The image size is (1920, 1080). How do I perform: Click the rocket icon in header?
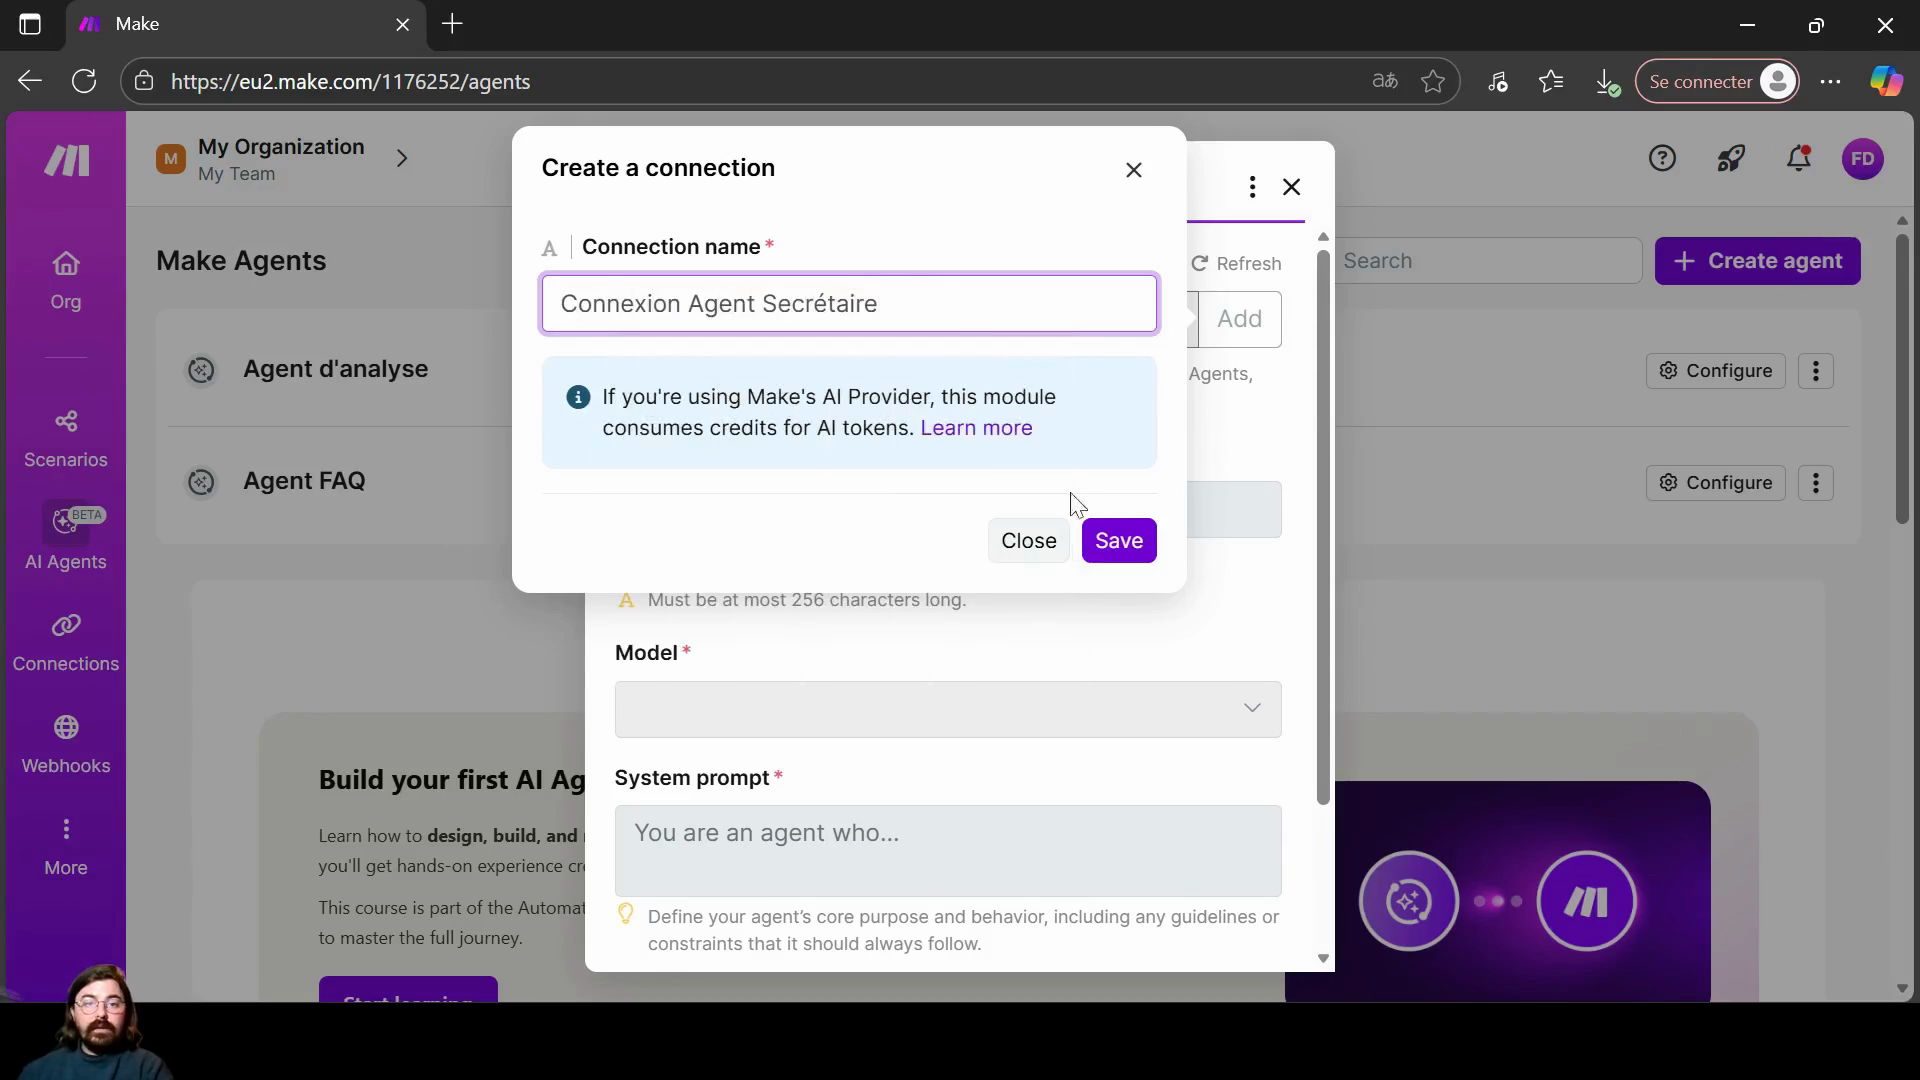tap(1731, 158)
